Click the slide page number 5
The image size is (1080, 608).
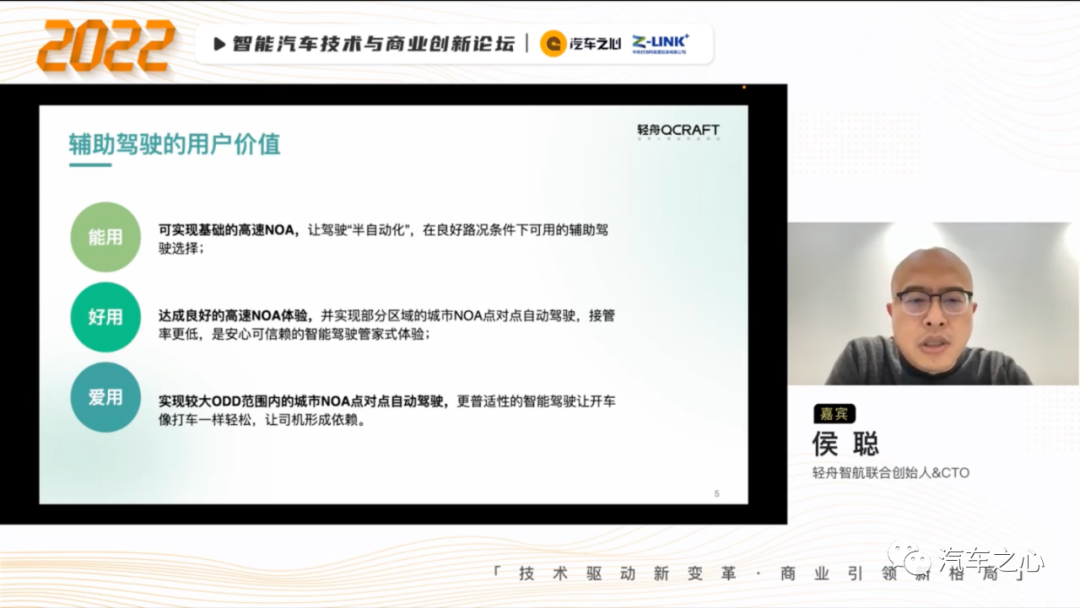(x=717, y=494)
